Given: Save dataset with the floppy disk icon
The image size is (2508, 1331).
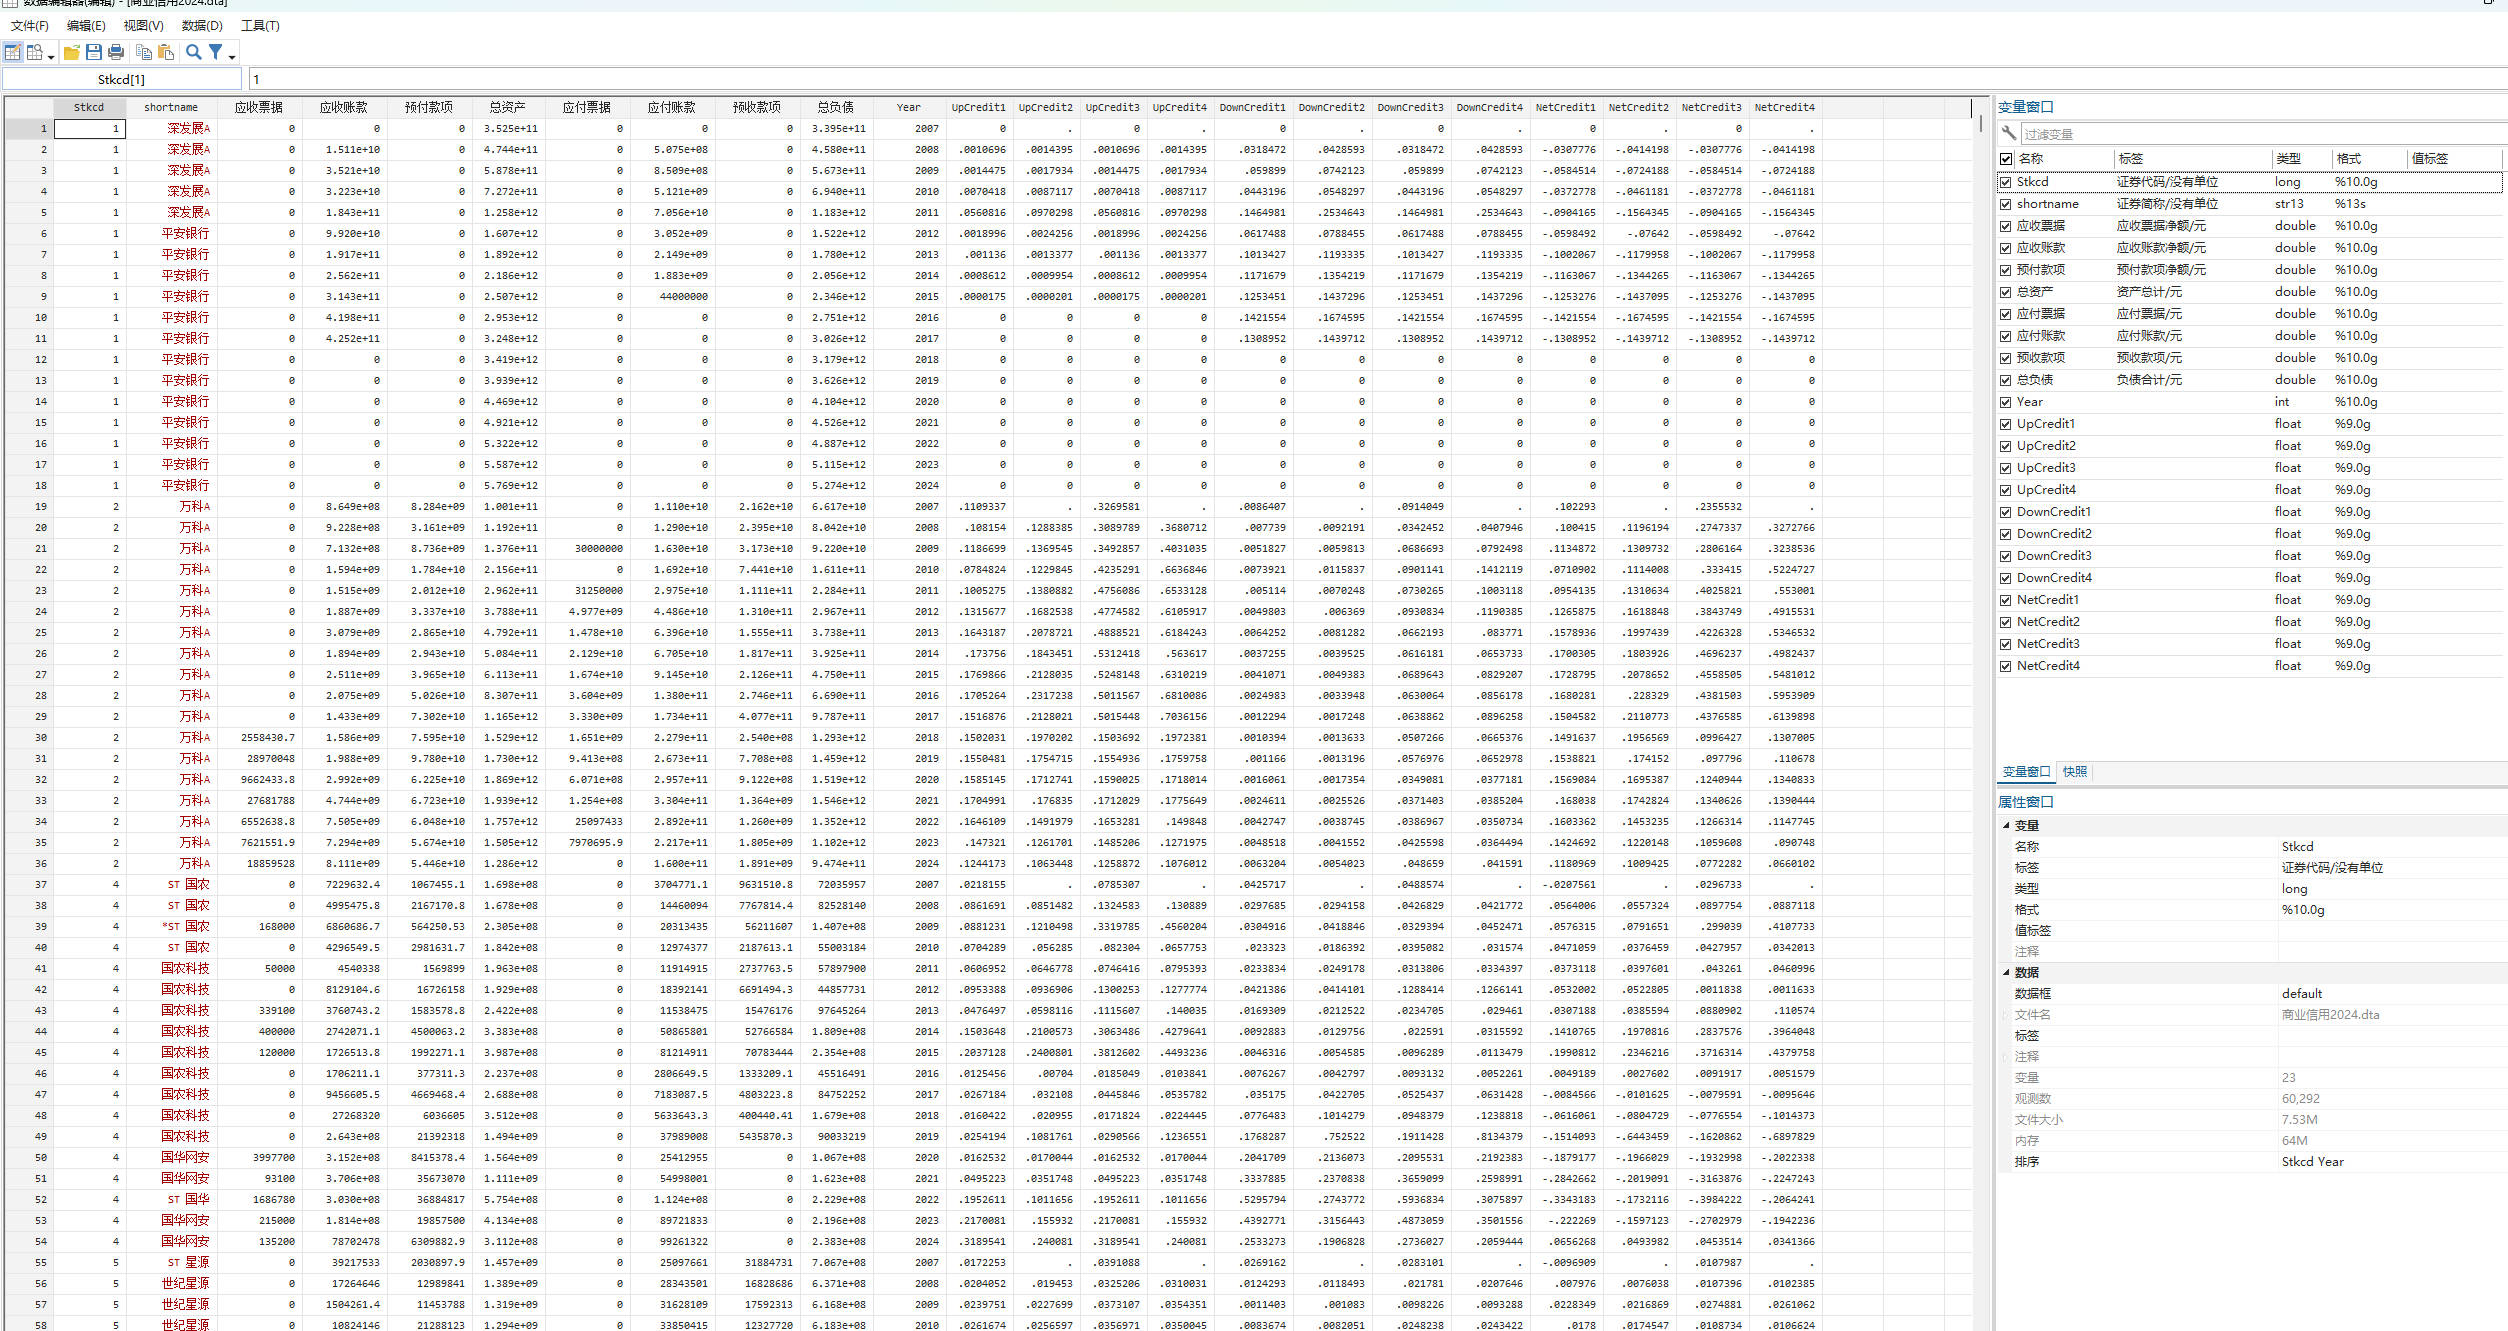Looking at the screenshot, I should [94, 52].
